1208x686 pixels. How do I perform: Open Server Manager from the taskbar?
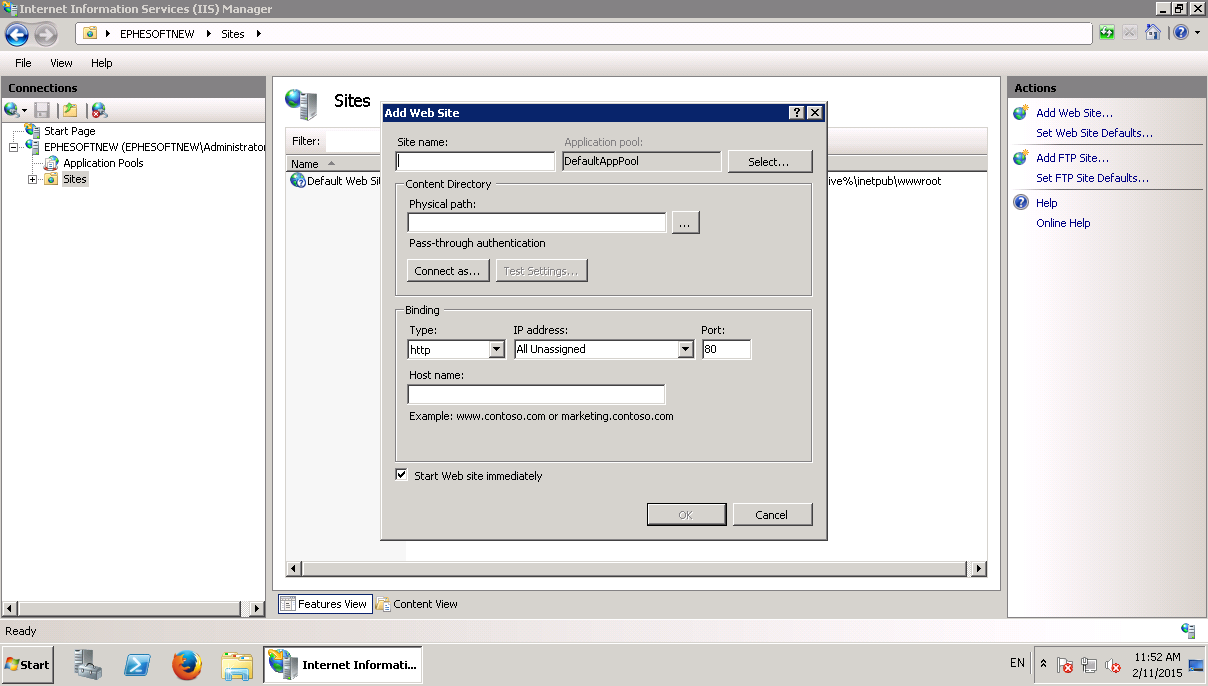click(x=88, y=664)
